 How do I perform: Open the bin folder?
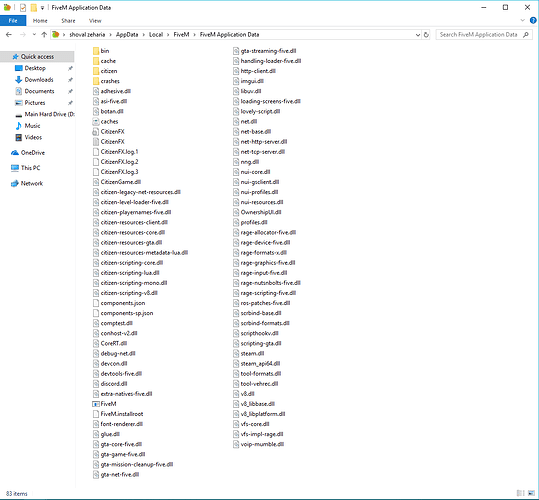(101, 51)
